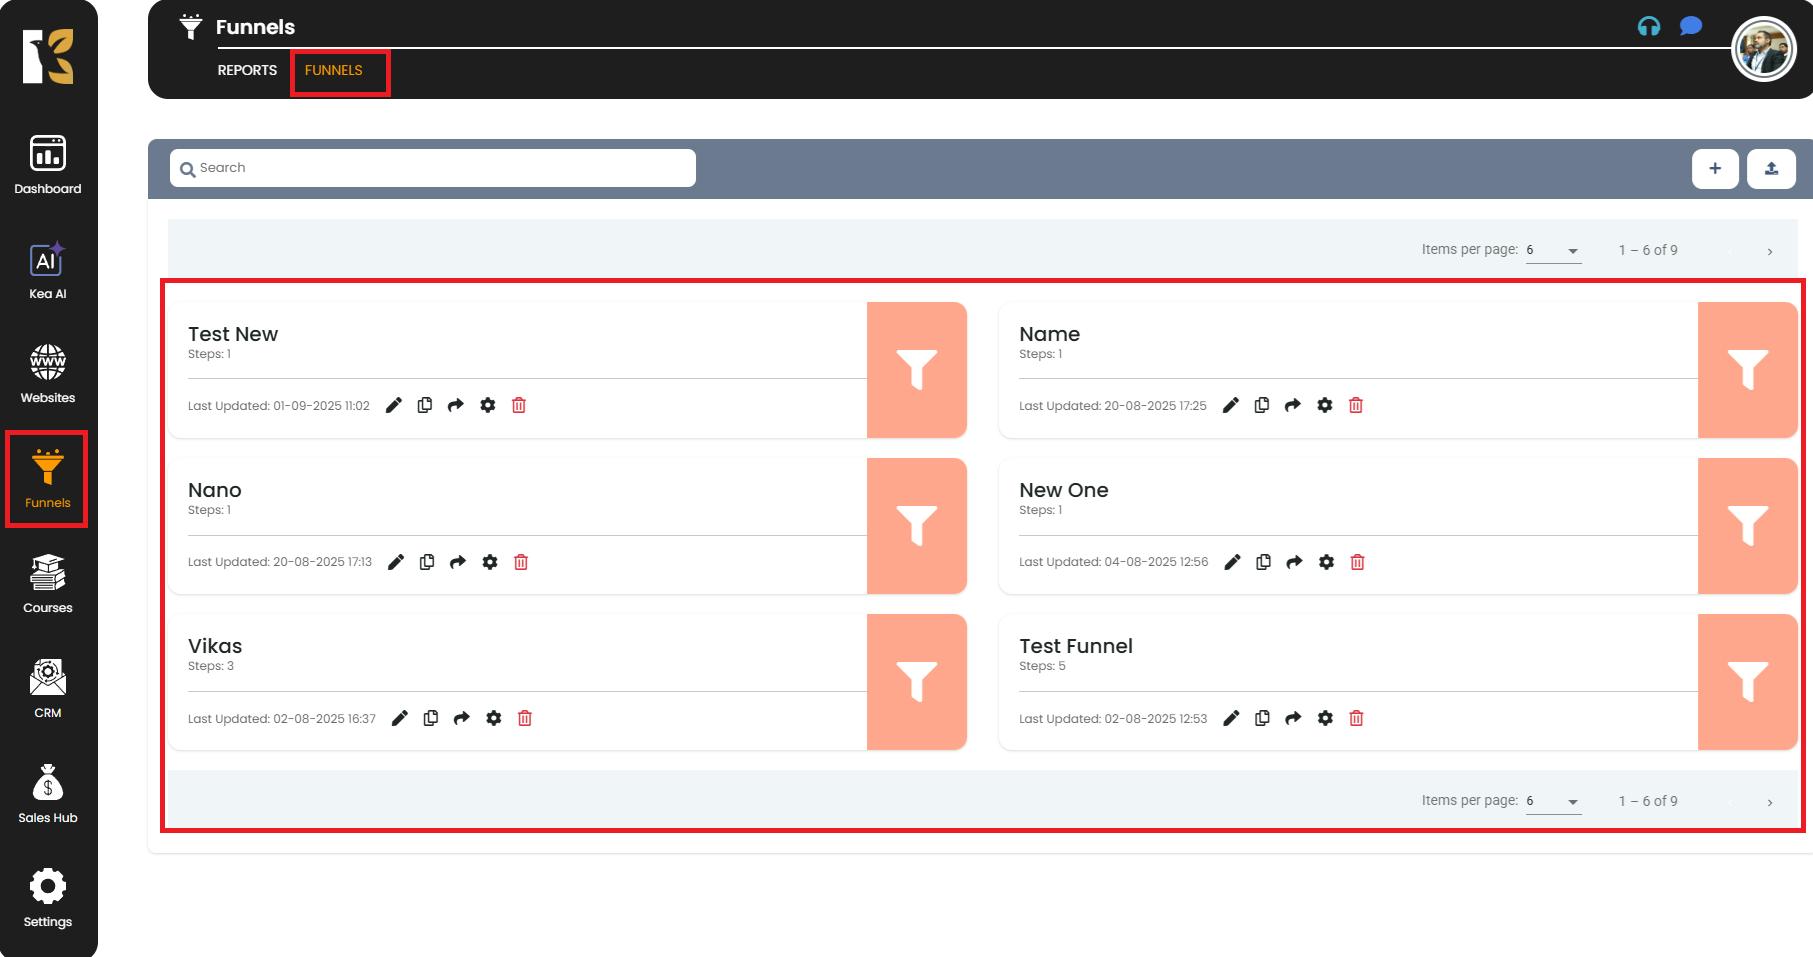Edit the Test New funnel
1813x957 pixels.
[x=394, y=405]
